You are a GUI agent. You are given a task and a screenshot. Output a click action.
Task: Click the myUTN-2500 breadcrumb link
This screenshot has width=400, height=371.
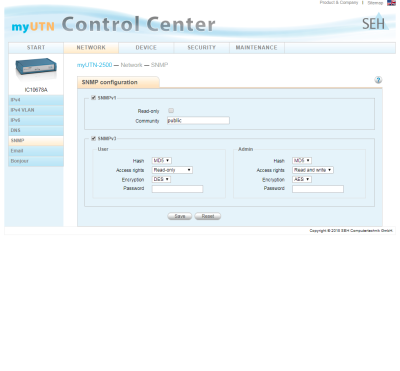pos(94,65)
